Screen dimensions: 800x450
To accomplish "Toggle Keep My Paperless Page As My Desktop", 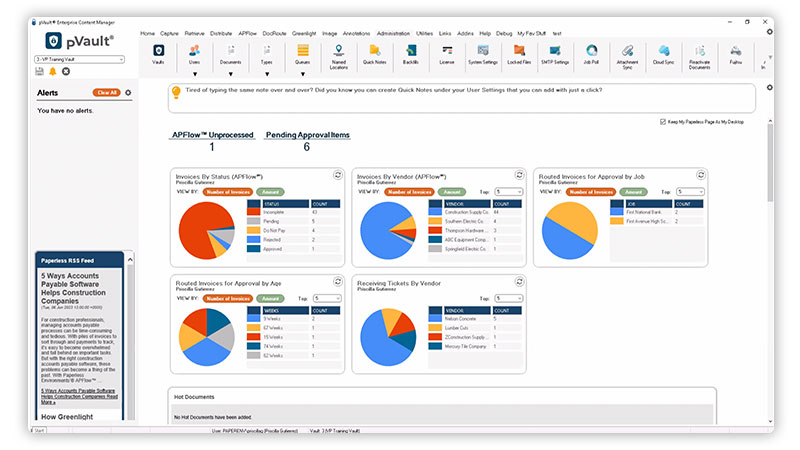I will (663, 122).
